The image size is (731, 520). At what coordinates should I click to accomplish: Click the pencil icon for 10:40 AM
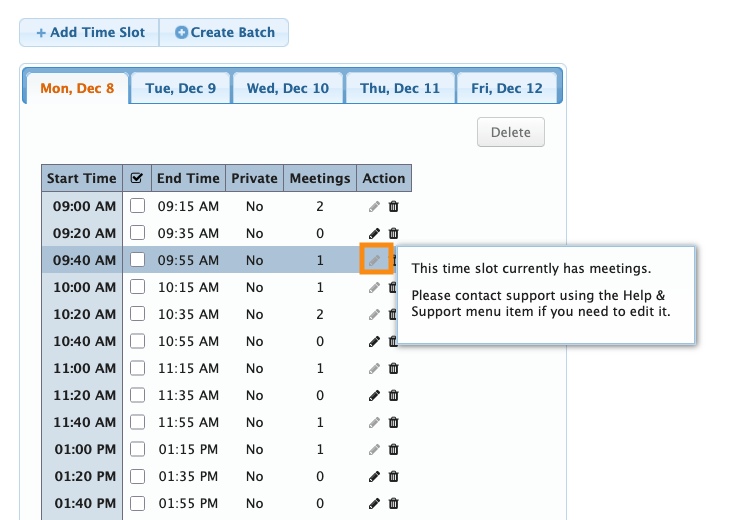click(x=374, y=341)
